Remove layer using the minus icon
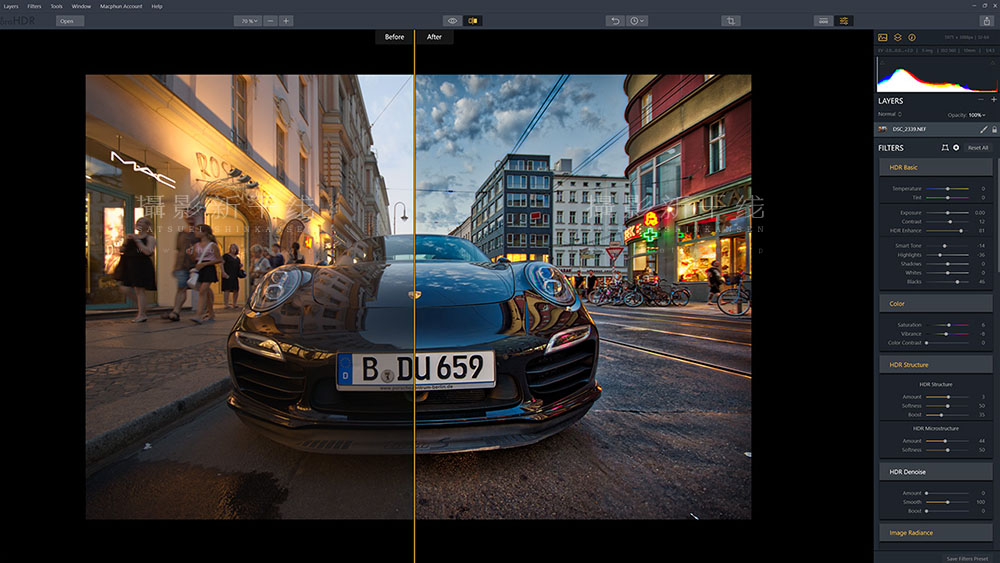This screenshot has width=1000, height=563. tap(980, 99)
